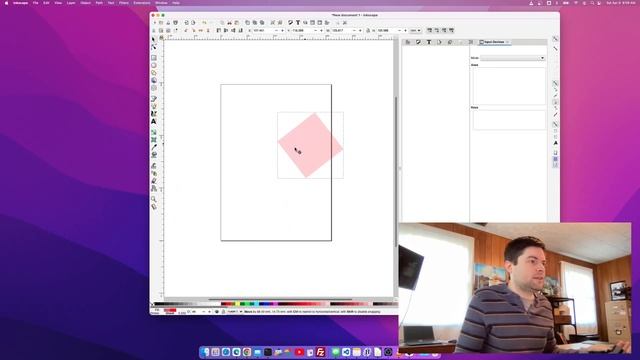The height and width of the screenshot is (360, 640).
Task: Select the Text tool (A icon)
Action: 154,122
